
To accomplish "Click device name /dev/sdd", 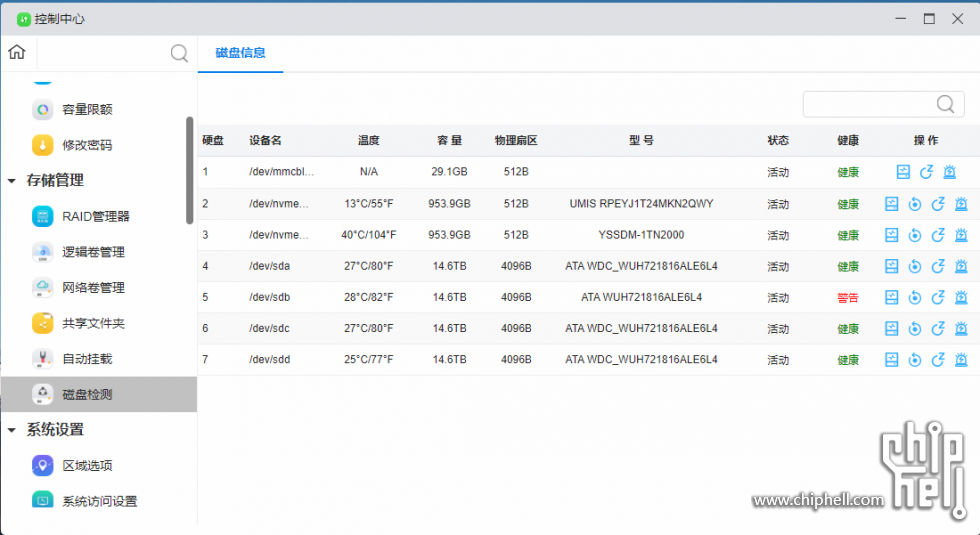I will (270, 359).
